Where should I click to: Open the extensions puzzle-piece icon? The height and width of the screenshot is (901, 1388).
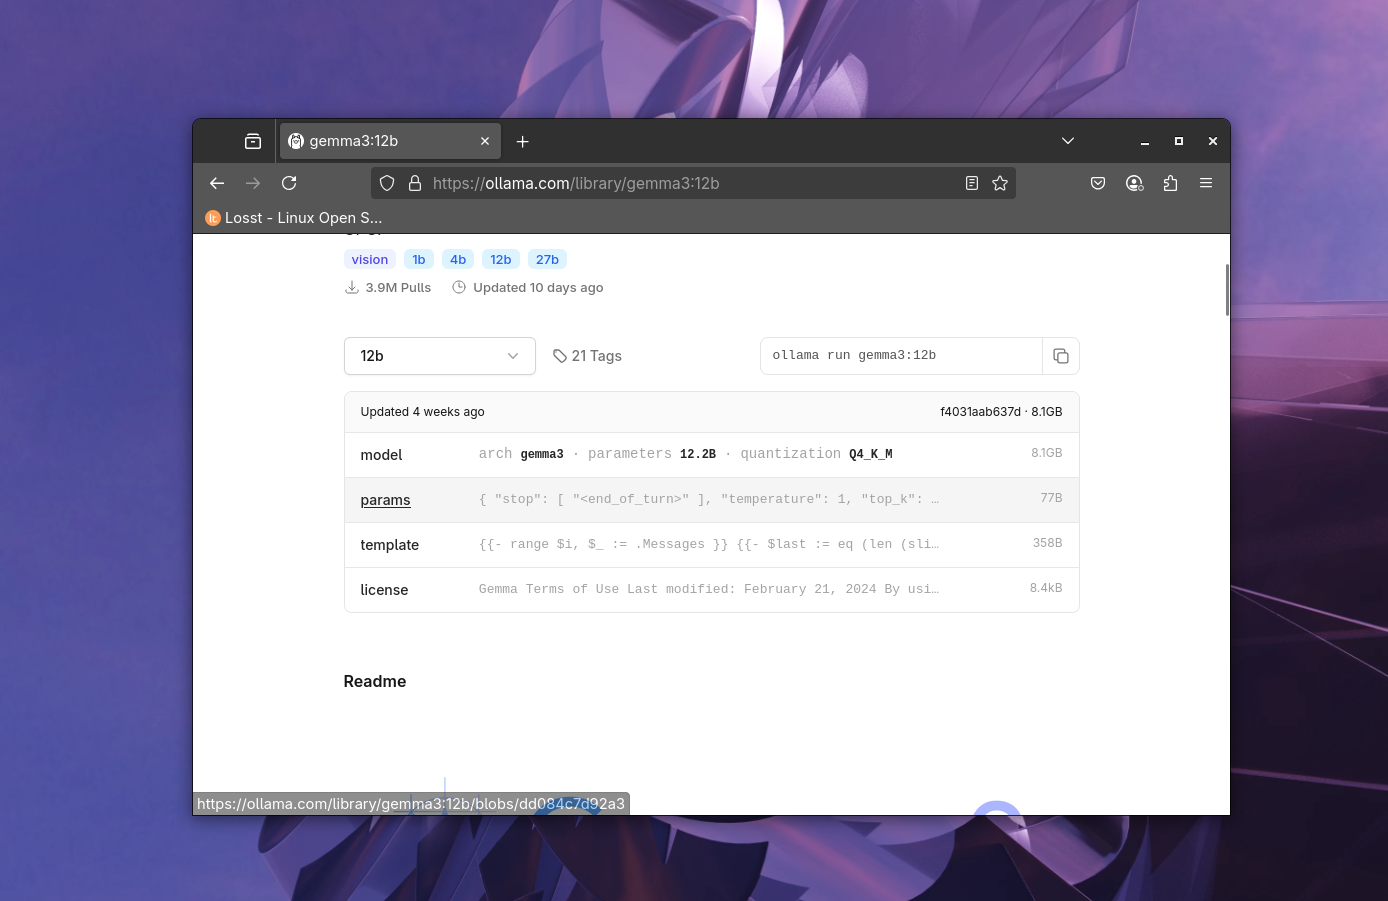coord(1170,183)
